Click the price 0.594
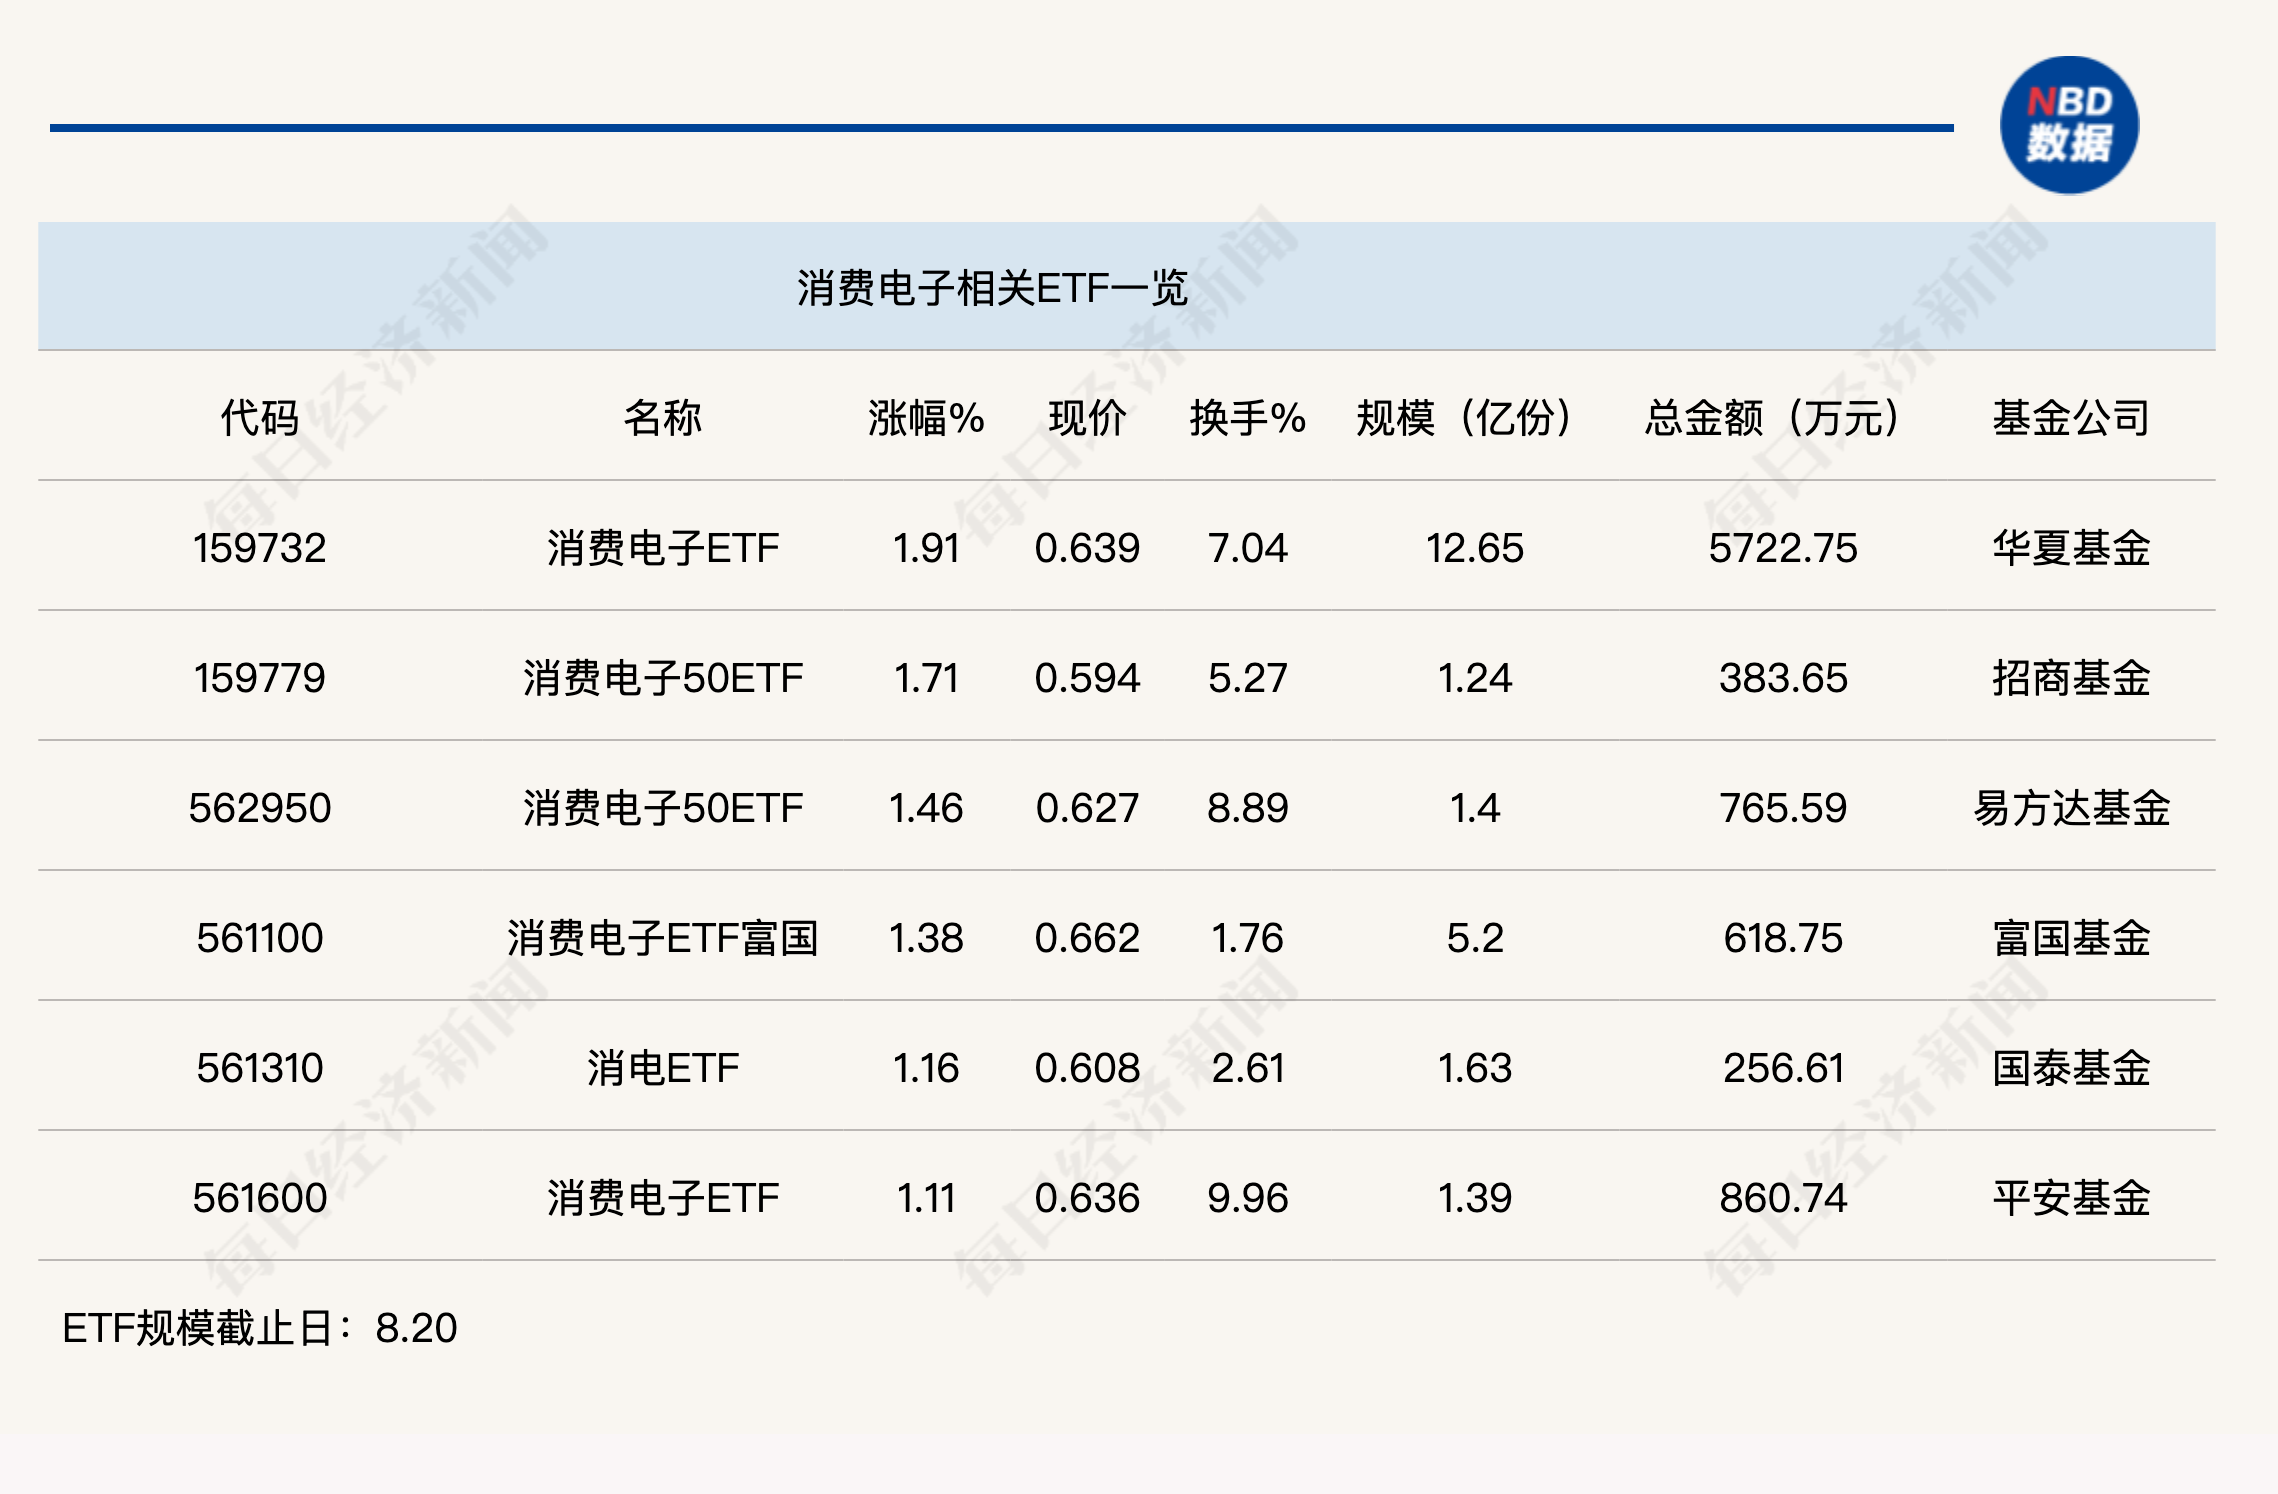This screenshot has width=2278, height=1494. click(1088, 678)
